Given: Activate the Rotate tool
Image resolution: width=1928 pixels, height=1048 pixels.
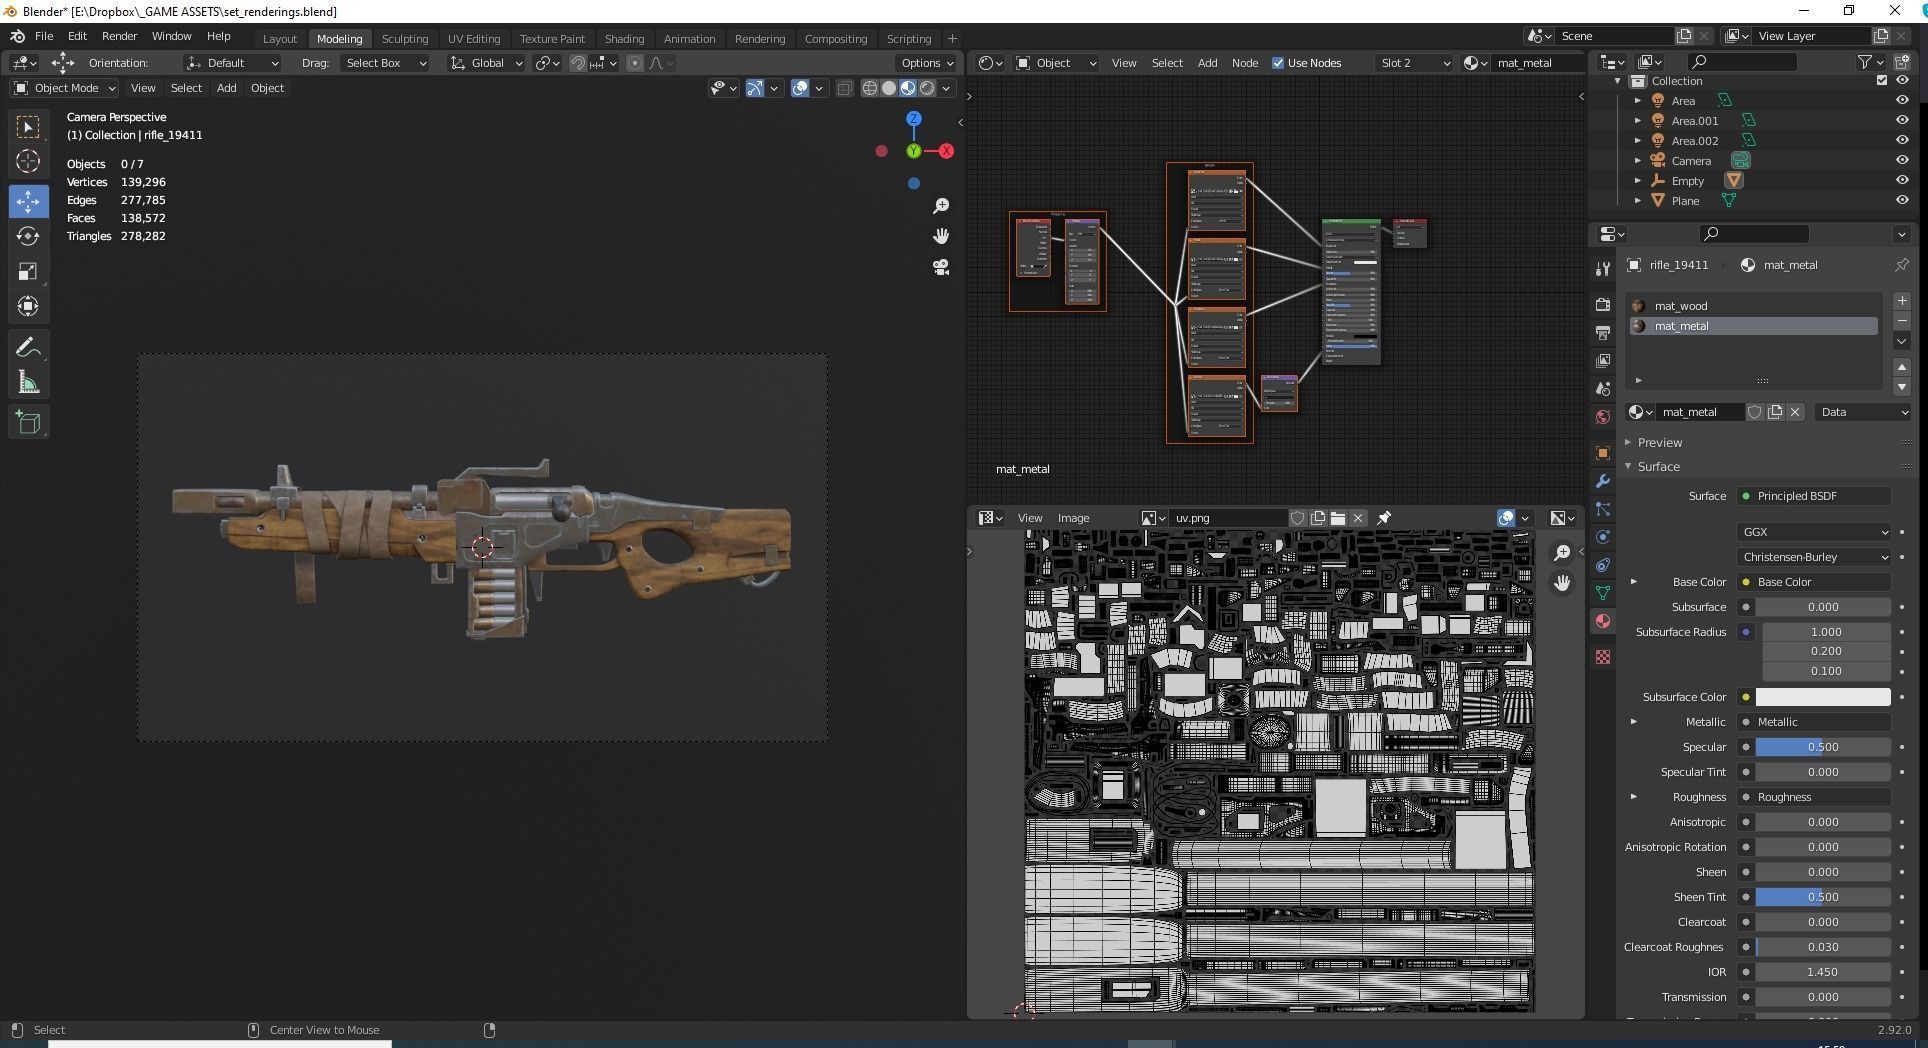Looking at the screenshot, I should 28,236.
